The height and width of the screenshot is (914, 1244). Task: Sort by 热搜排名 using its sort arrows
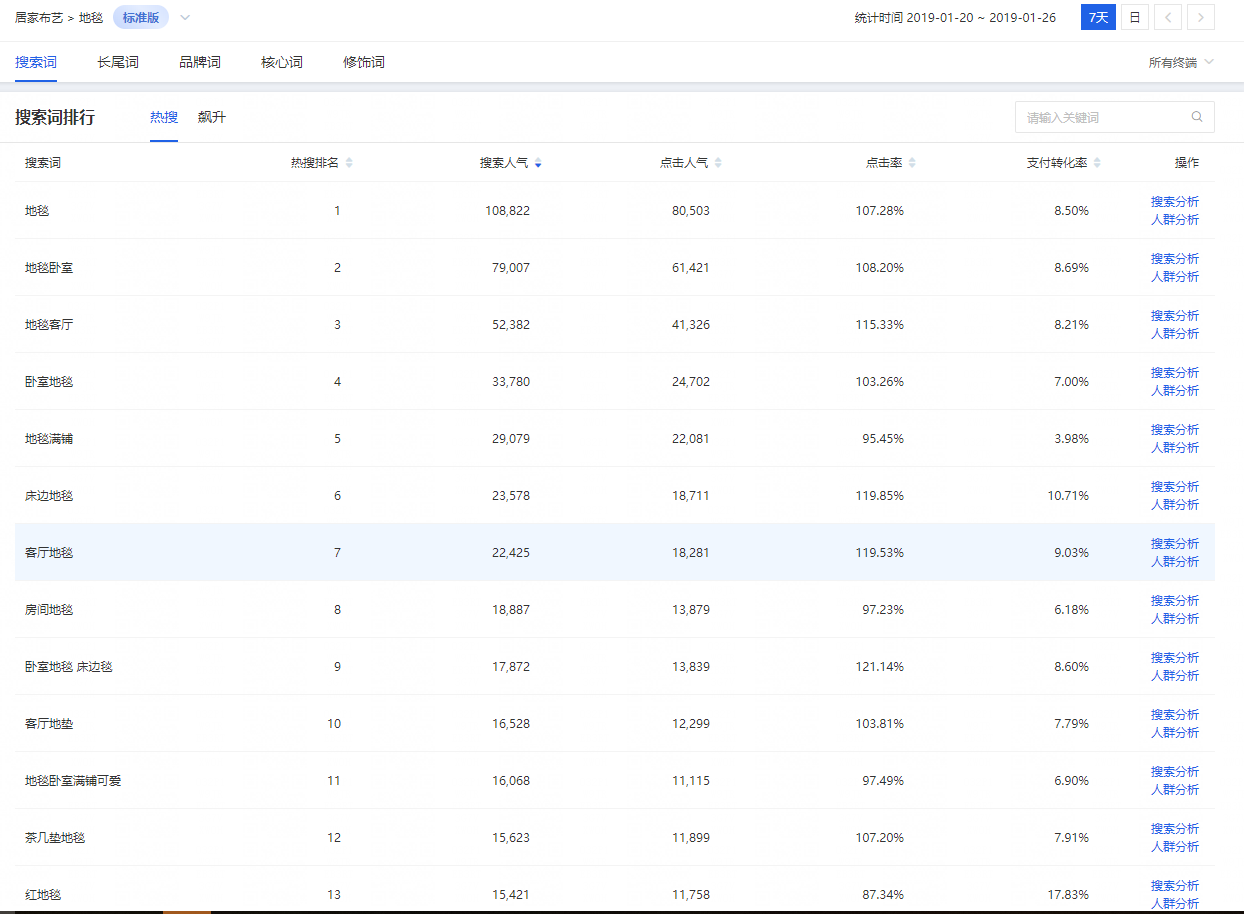click(x=349, y=163)
